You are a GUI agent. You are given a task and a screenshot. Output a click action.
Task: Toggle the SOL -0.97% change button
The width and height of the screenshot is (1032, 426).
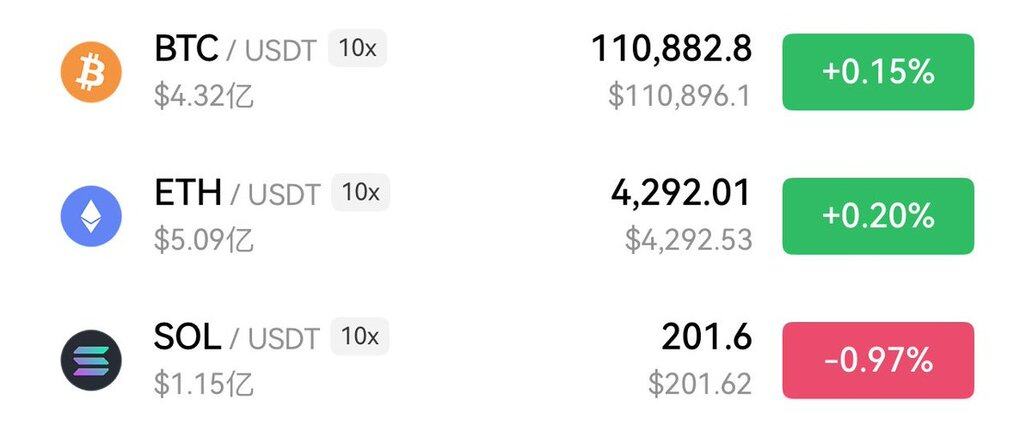[878, 360]
